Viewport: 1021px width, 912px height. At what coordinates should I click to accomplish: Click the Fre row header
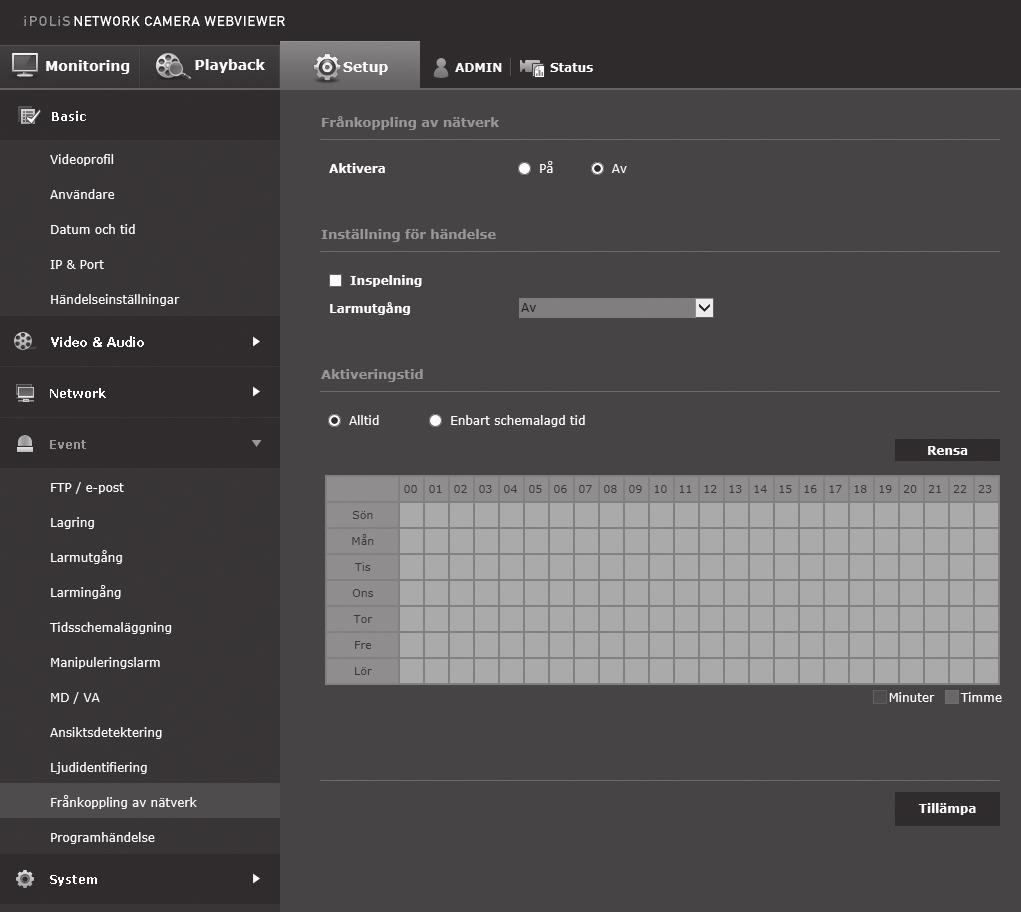pos(363,645)
